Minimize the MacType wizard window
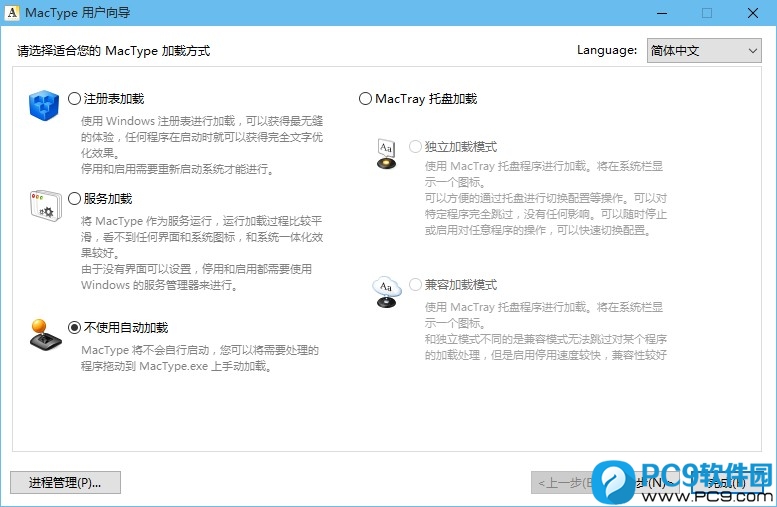 click(x=662, y=13)
